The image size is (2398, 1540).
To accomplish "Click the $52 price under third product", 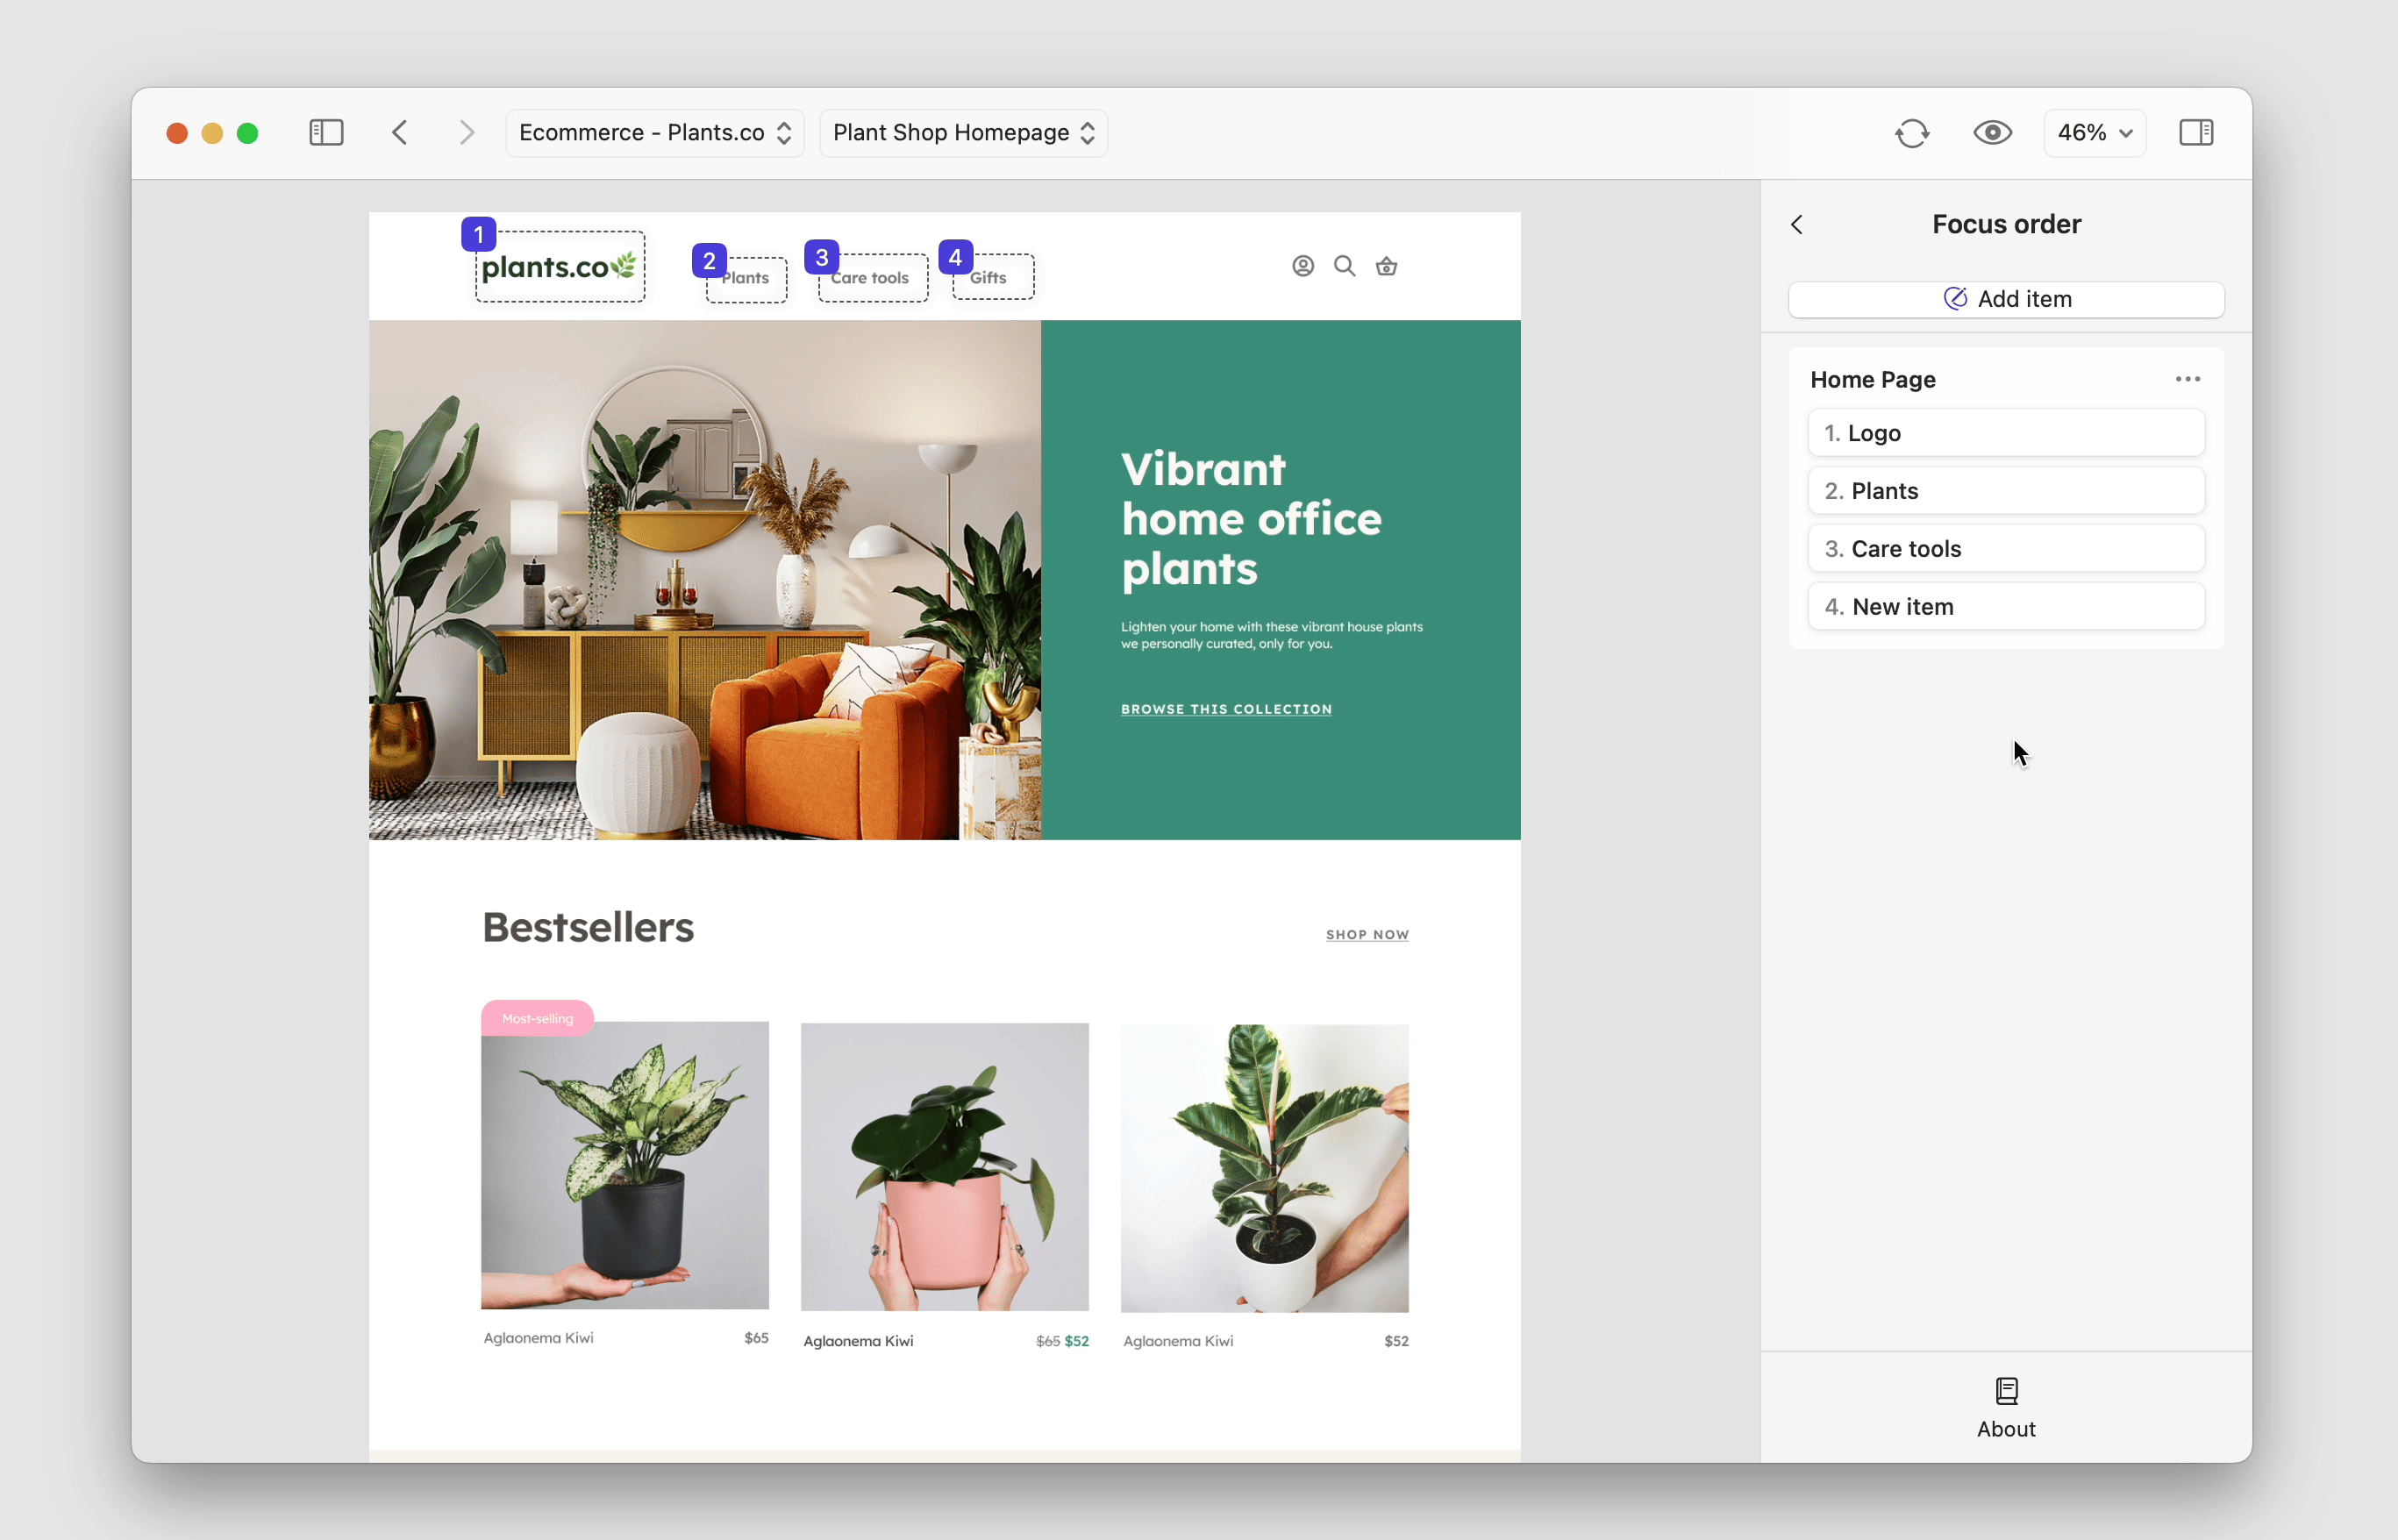I will tap(1396, 1341).
